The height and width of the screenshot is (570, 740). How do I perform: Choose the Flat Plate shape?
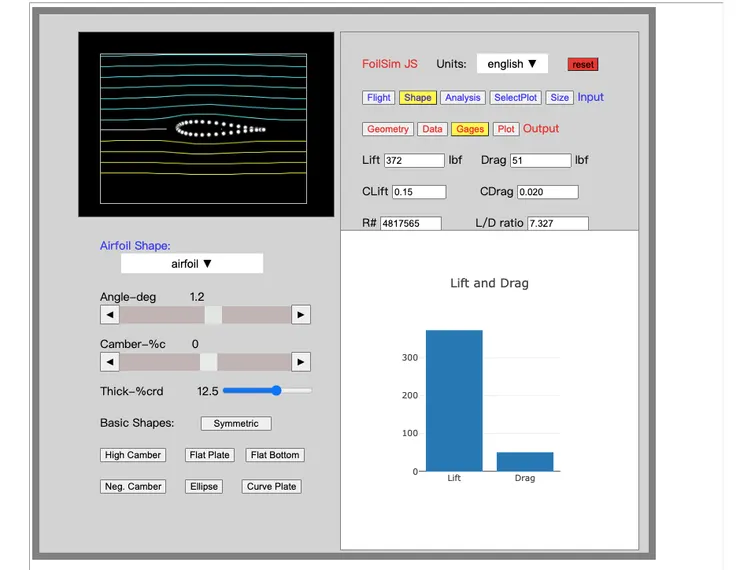pos(210,455)
